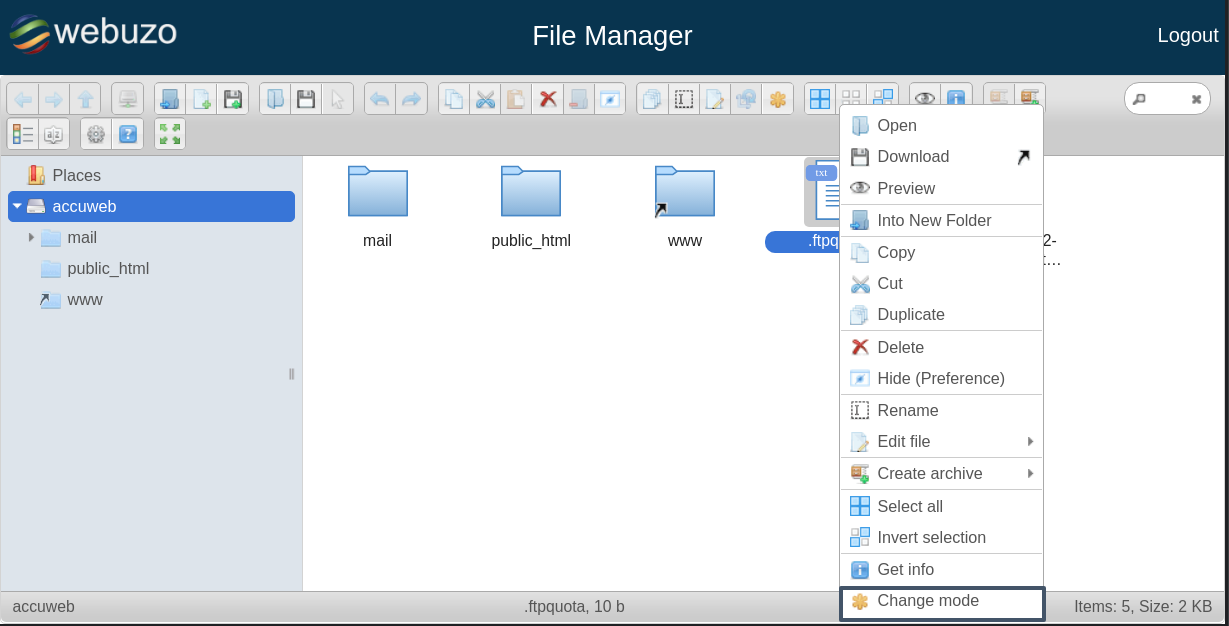The image size is (1229, 626).
Task: Click the Logout link
Action: click(1187, 35)
